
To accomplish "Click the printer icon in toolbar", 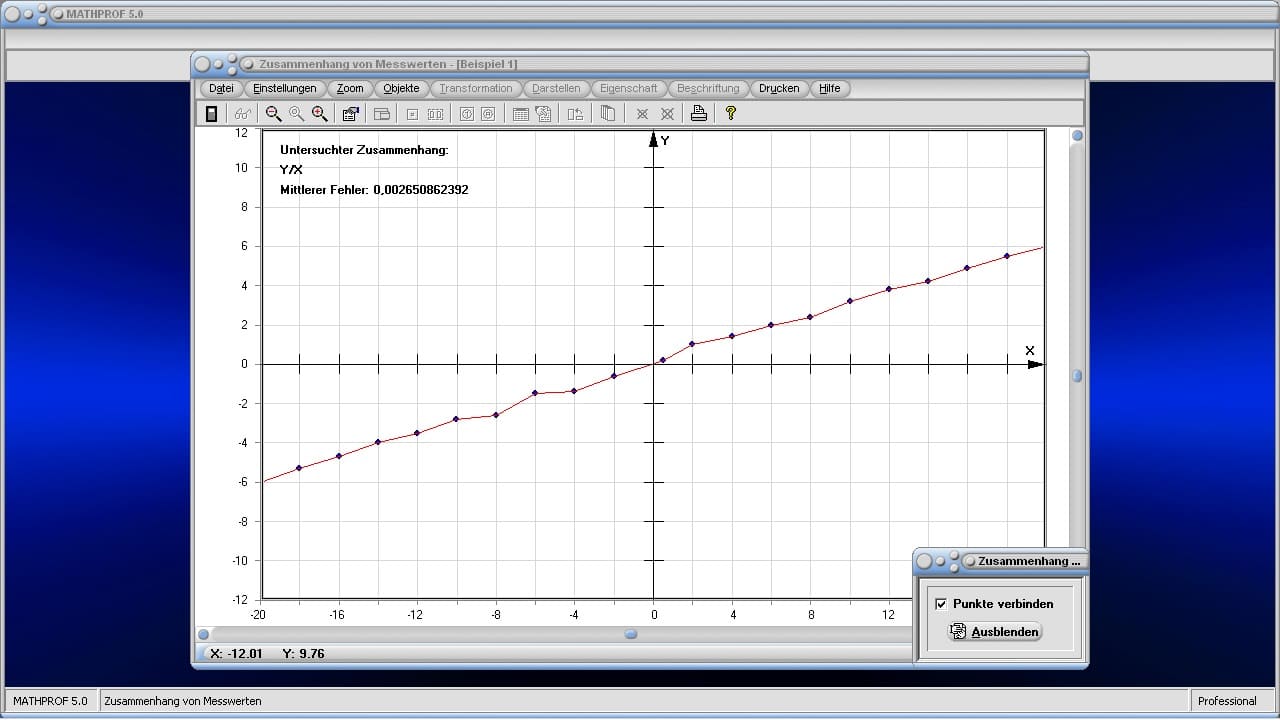I will pyautogui.click(x=699, y=114).
